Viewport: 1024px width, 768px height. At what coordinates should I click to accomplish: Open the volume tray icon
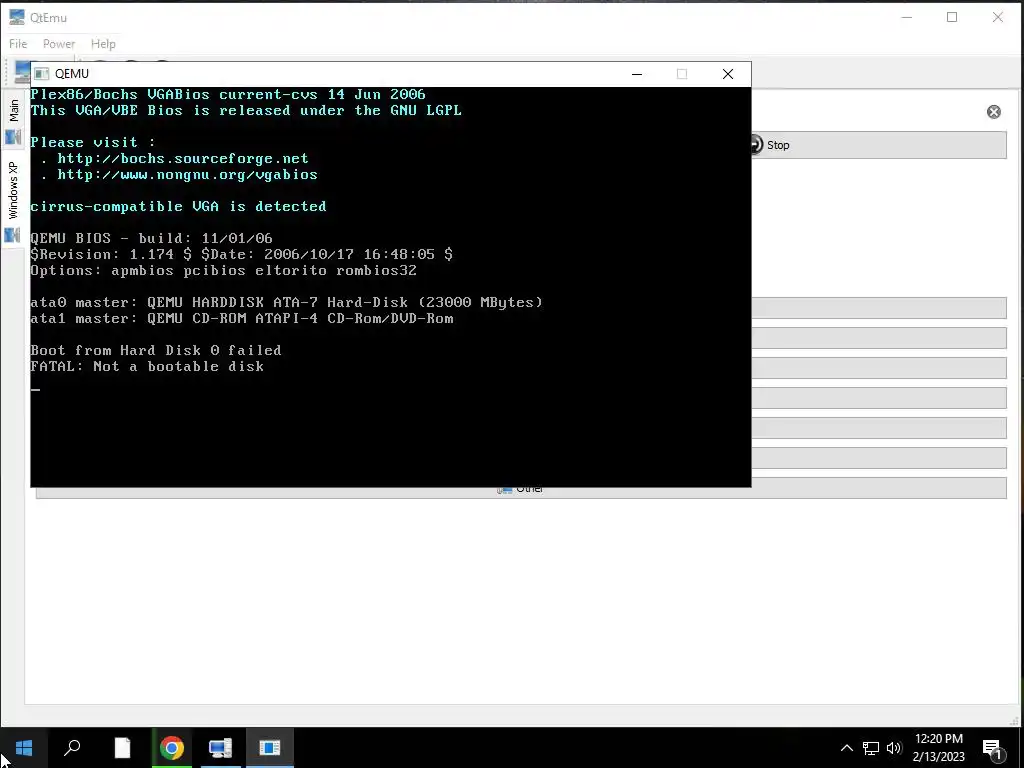click(x=894, y=748)
